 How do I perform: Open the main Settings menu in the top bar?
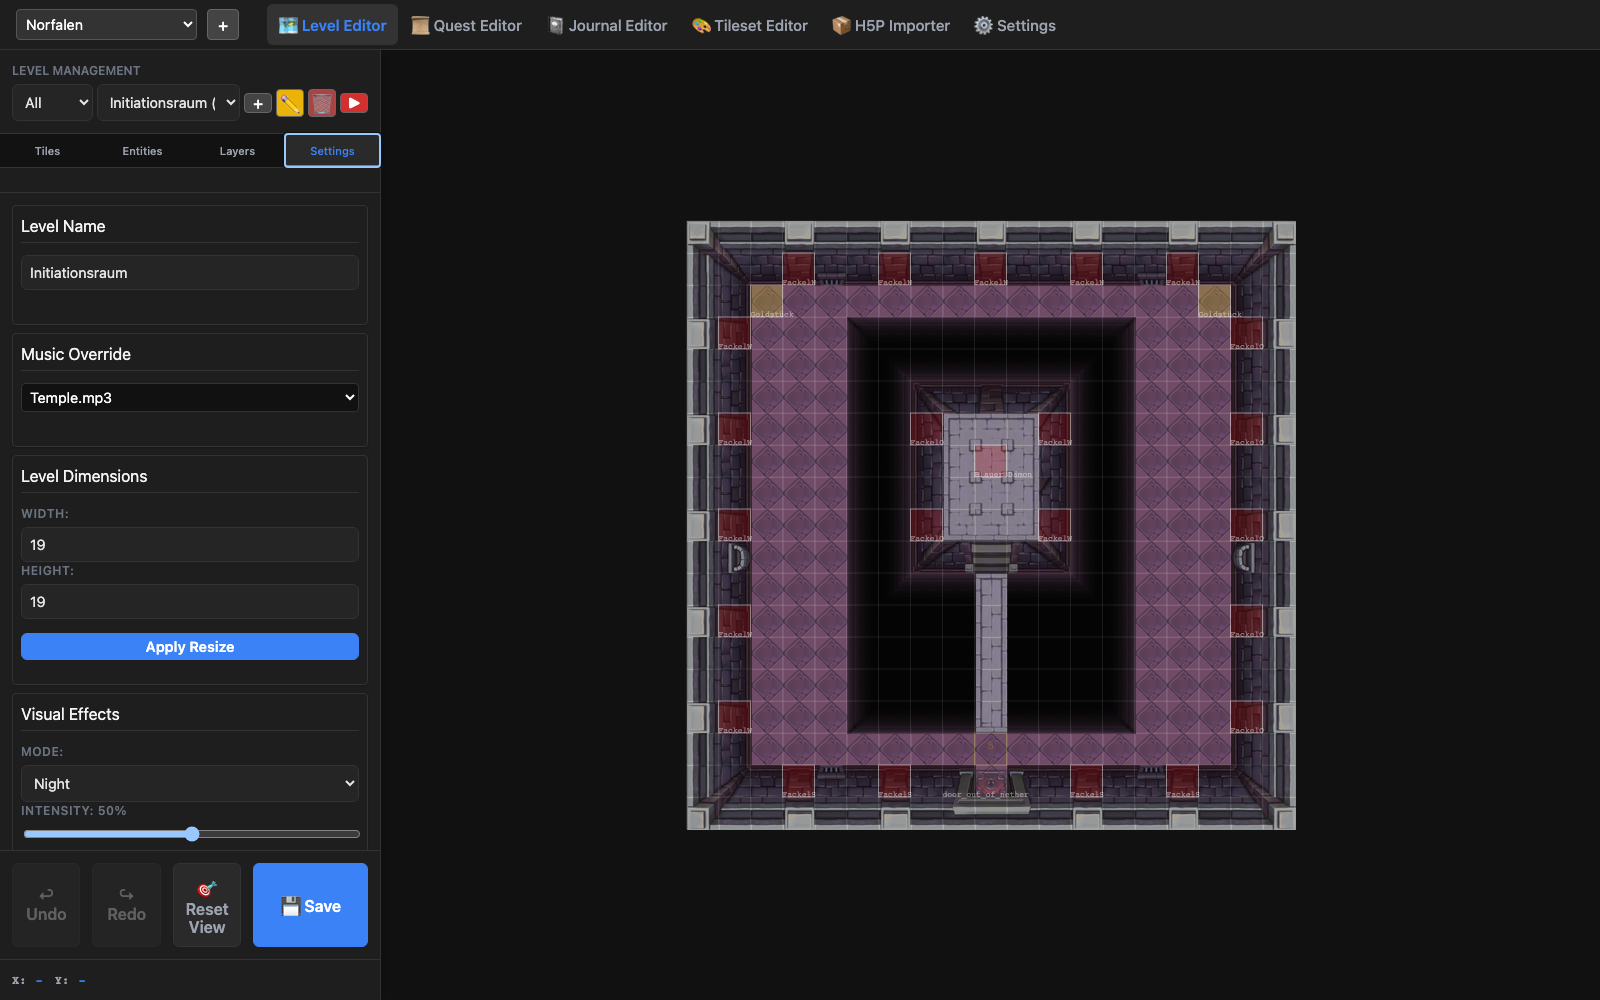(1014, 25)
